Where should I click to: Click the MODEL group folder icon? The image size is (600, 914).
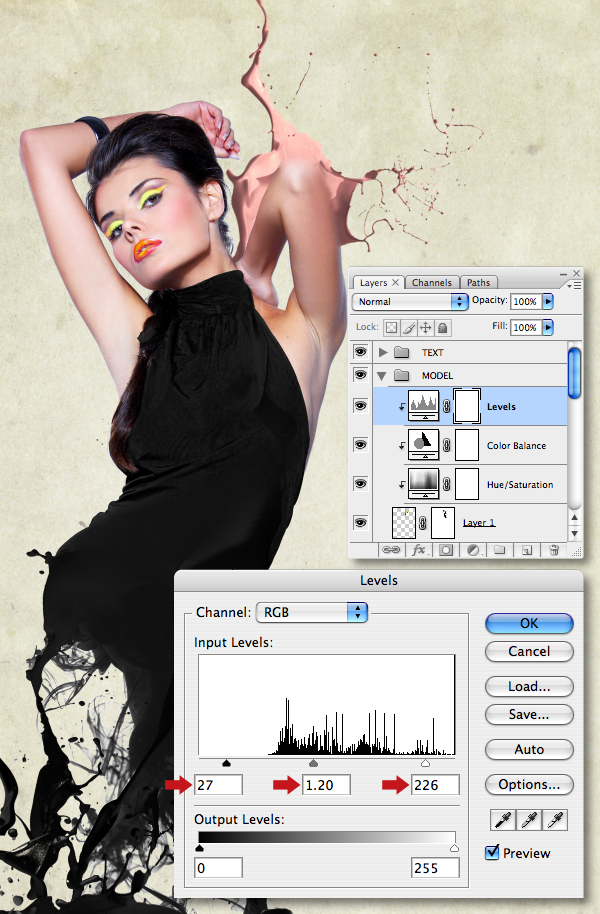[x=401, y=375]
